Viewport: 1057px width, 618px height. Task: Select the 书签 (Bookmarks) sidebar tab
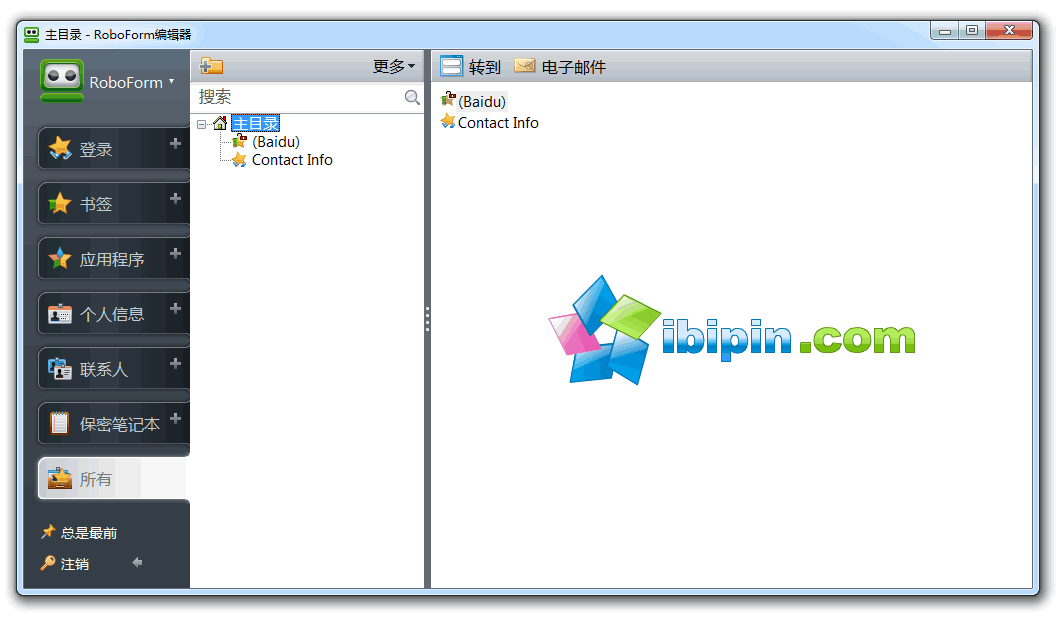click(x=111, y=203)
